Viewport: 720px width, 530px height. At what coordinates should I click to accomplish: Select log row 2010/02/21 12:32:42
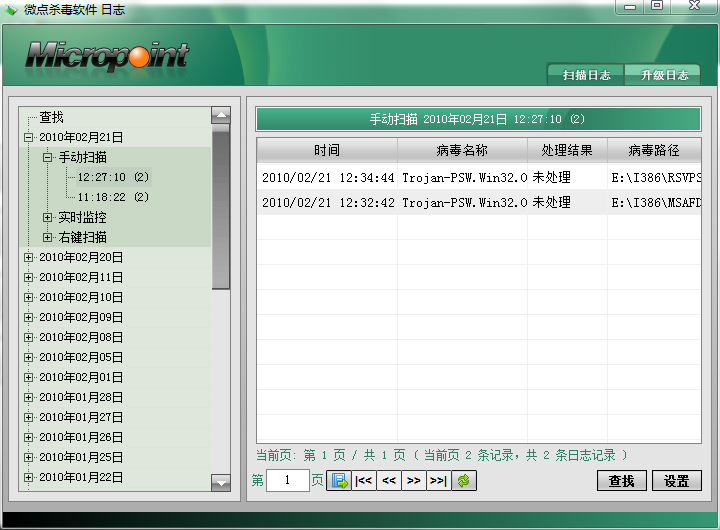coord(479,202)
